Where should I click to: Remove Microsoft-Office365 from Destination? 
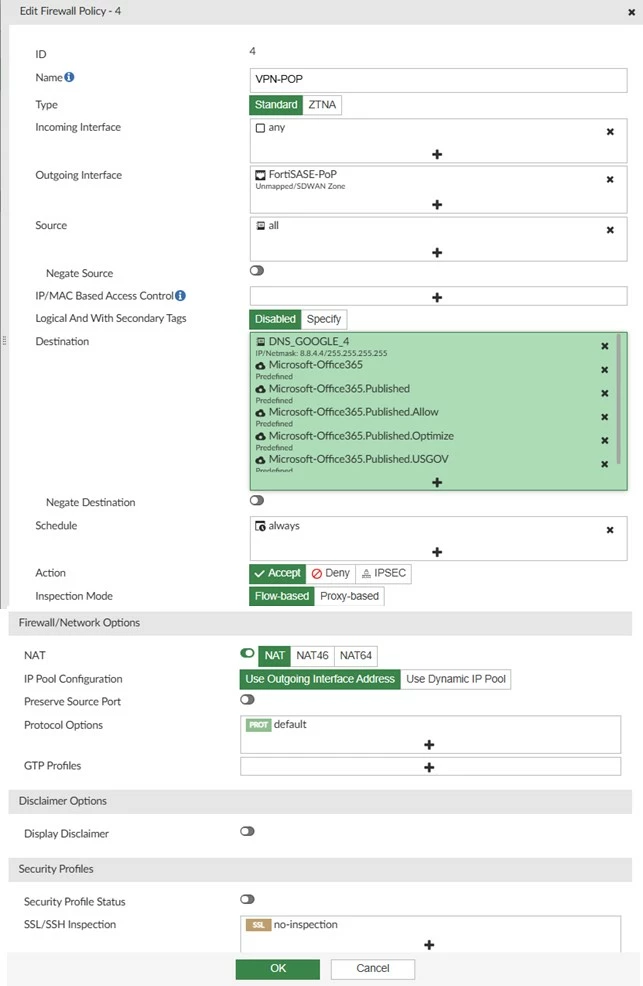click(605, 370)
